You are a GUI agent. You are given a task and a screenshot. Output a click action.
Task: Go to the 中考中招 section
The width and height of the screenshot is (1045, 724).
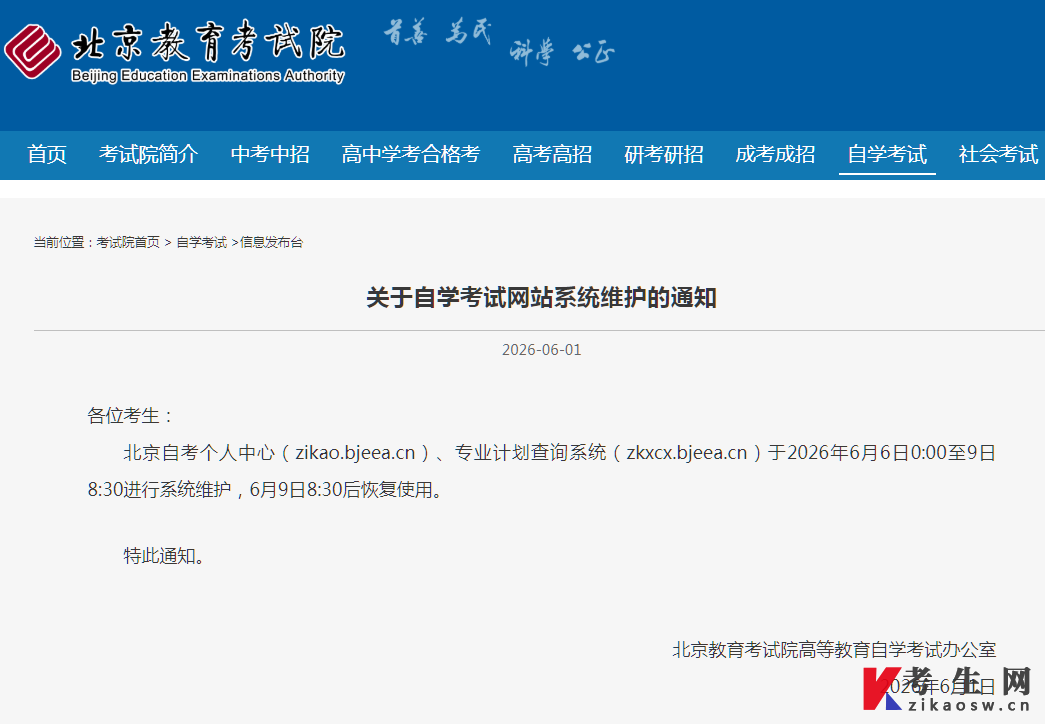[x=270, y=154]
